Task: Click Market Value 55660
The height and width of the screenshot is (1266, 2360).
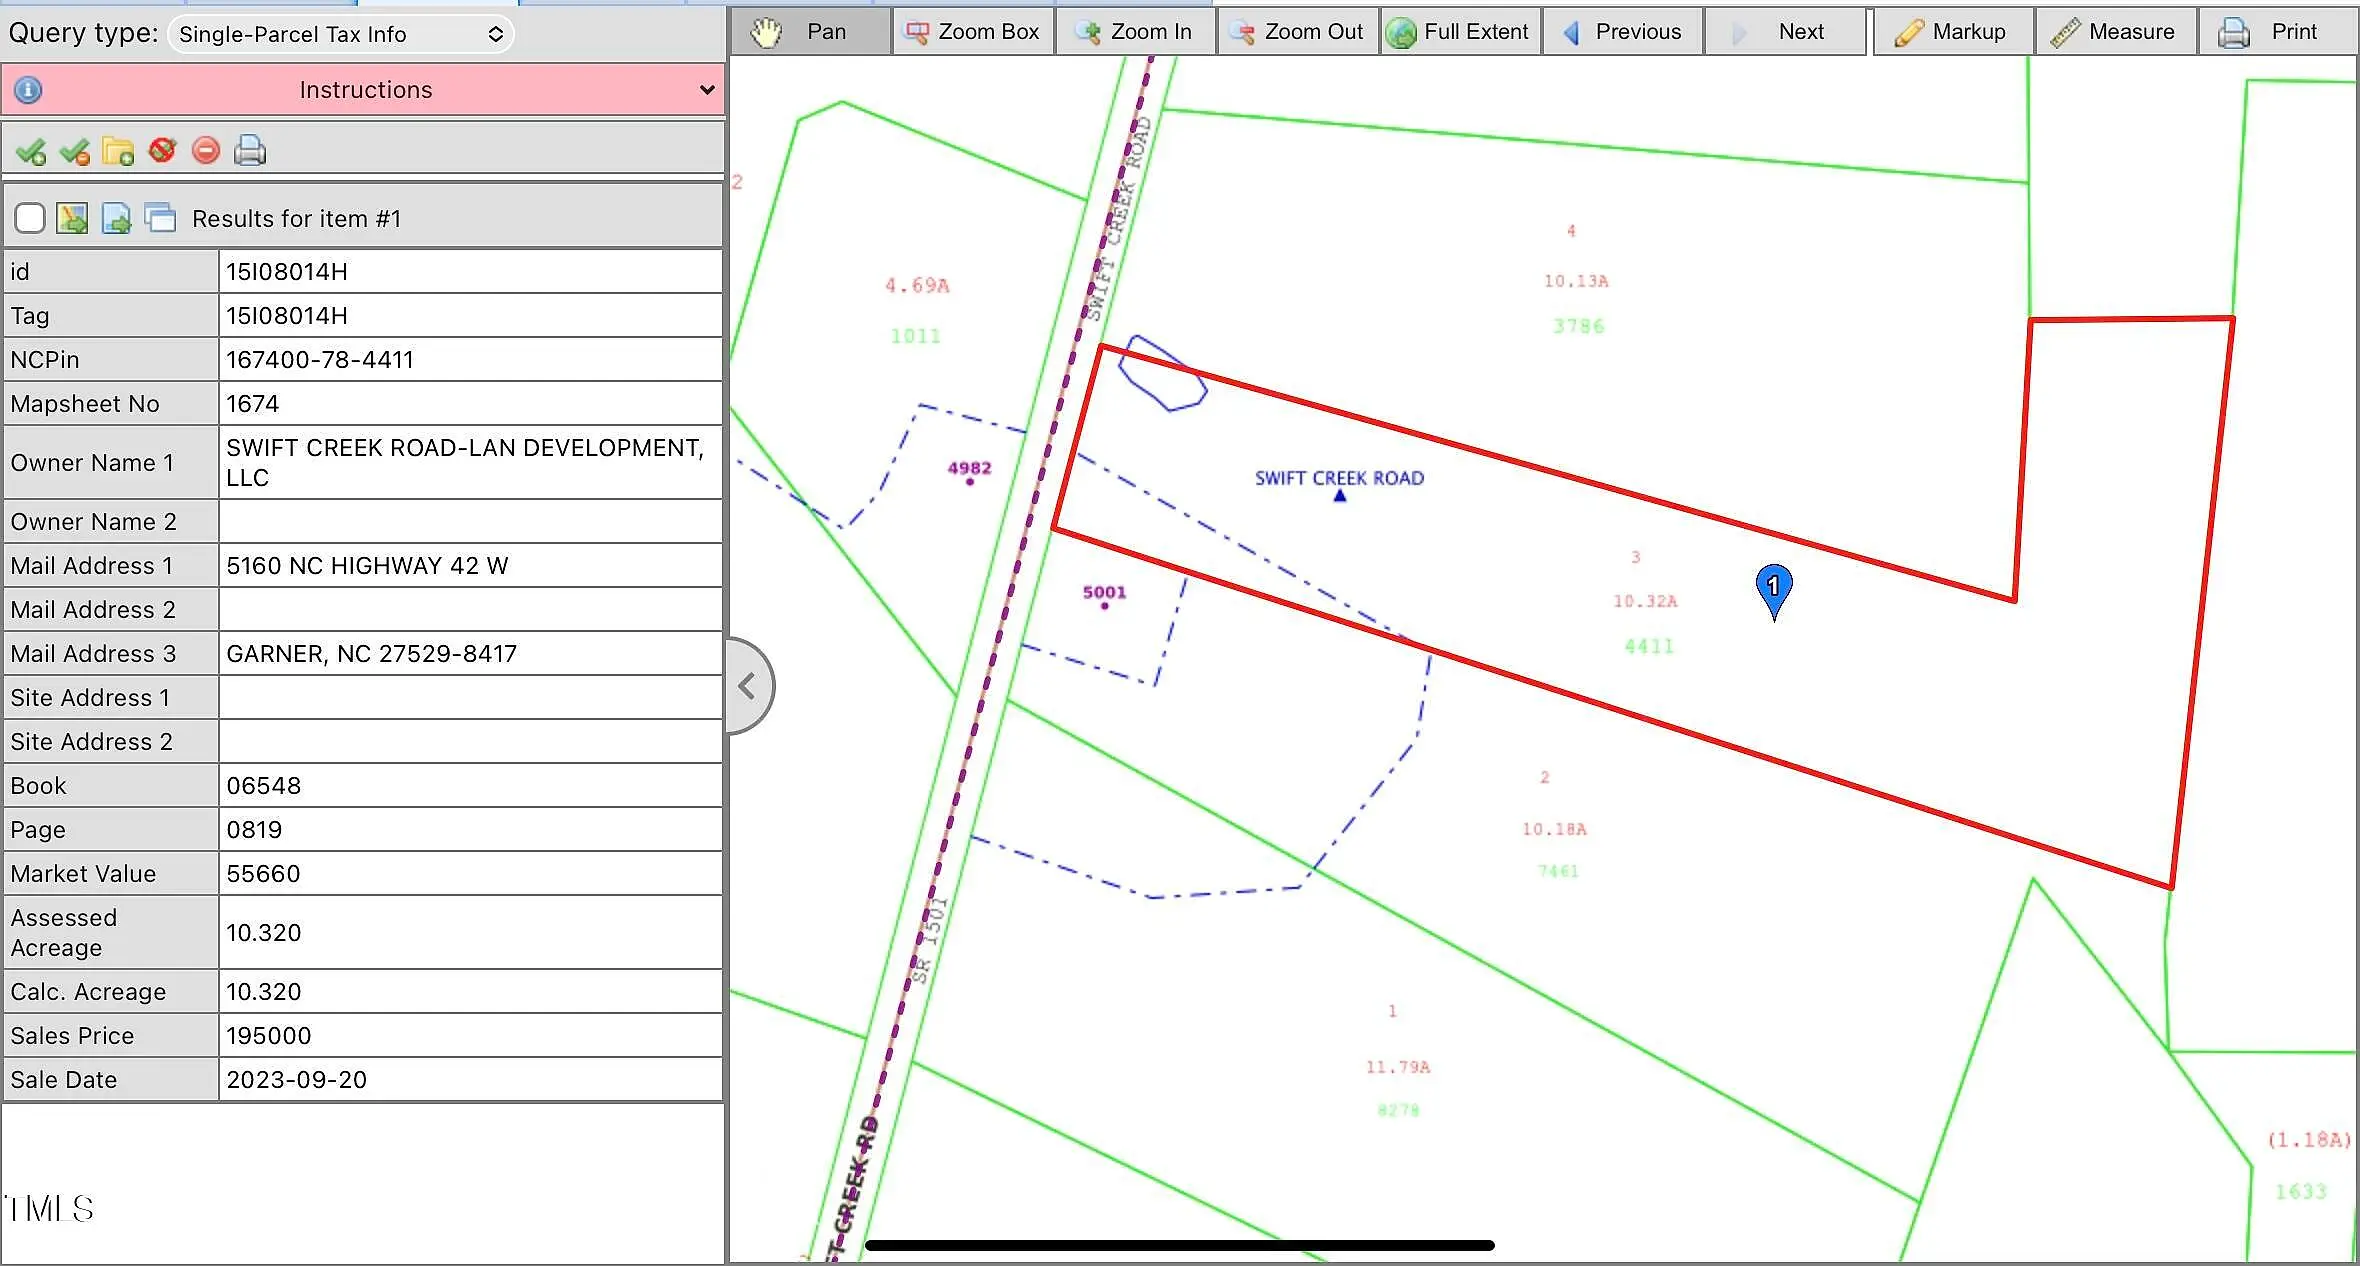Action: [470, 874]
